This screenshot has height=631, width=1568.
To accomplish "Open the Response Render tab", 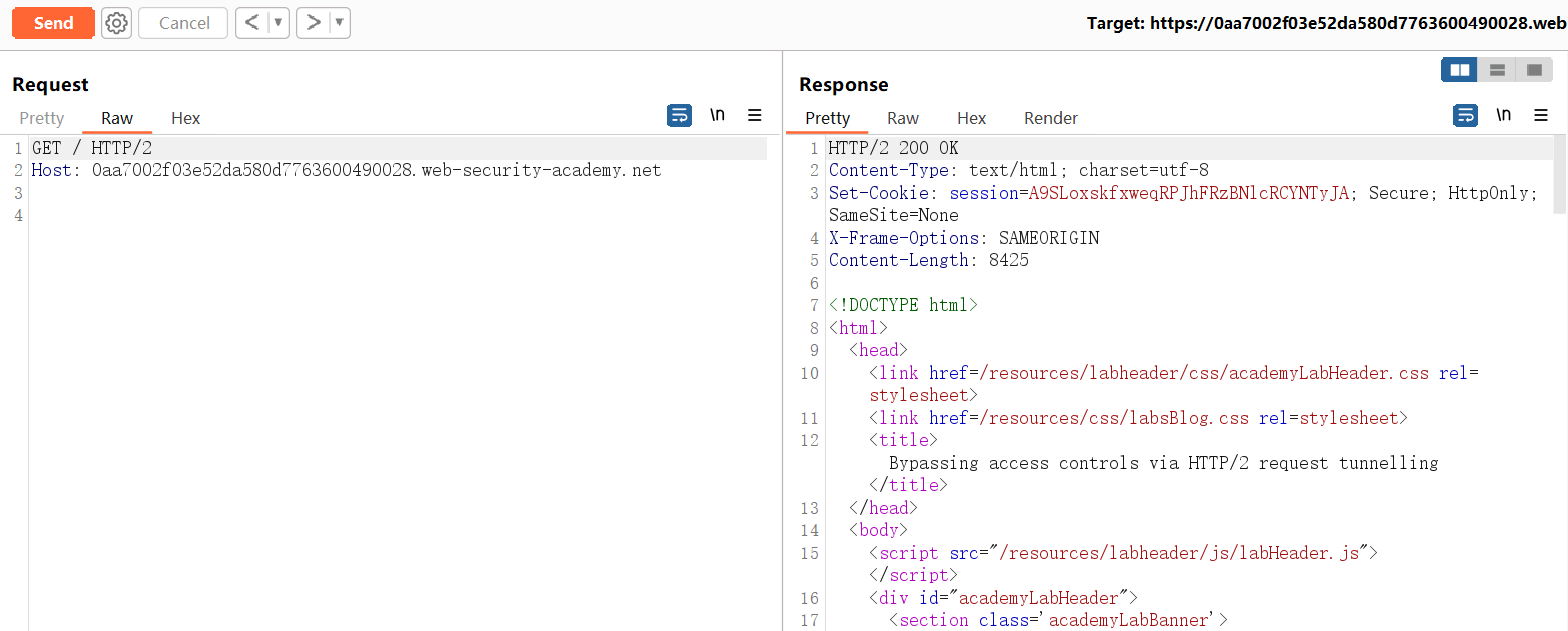I will [1050, 118].
